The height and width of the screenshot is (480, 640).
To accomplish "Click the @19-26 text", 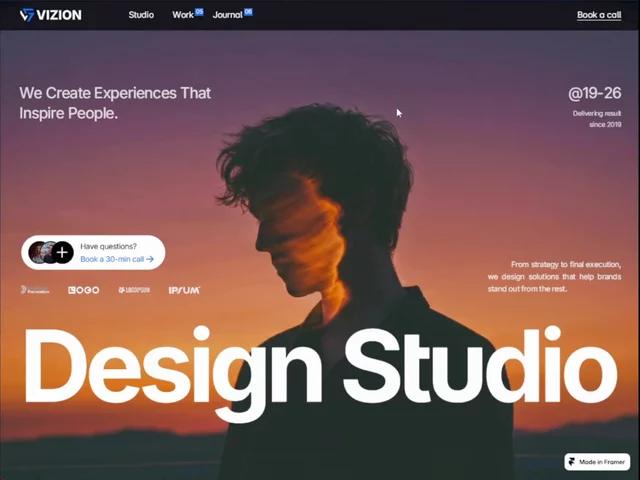I will pos(595,93).
